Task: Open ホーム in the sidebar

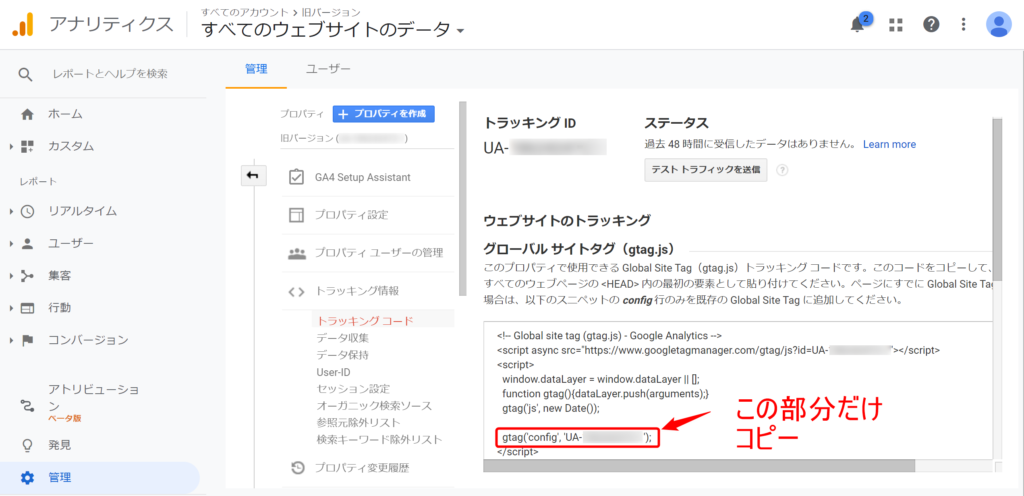Action: (65, 114)
